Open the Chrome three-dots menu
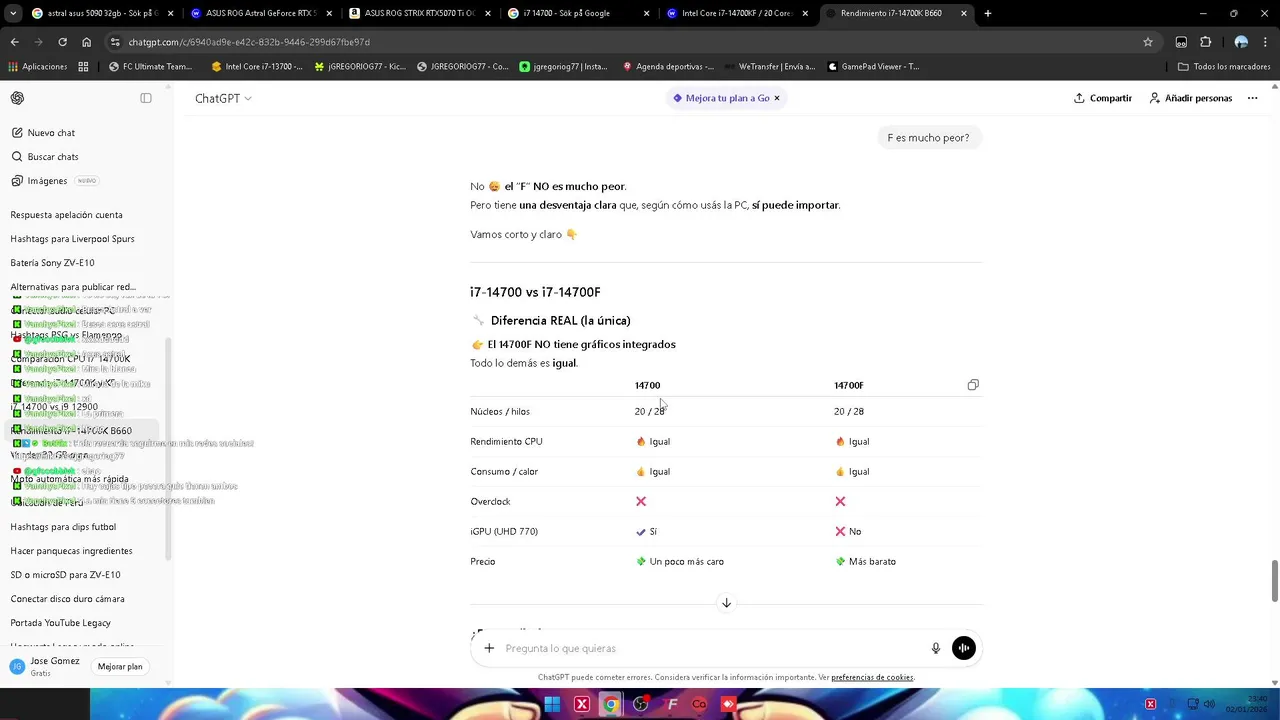This screenshot has height=720, width=1280. [x=1266, y=42]
